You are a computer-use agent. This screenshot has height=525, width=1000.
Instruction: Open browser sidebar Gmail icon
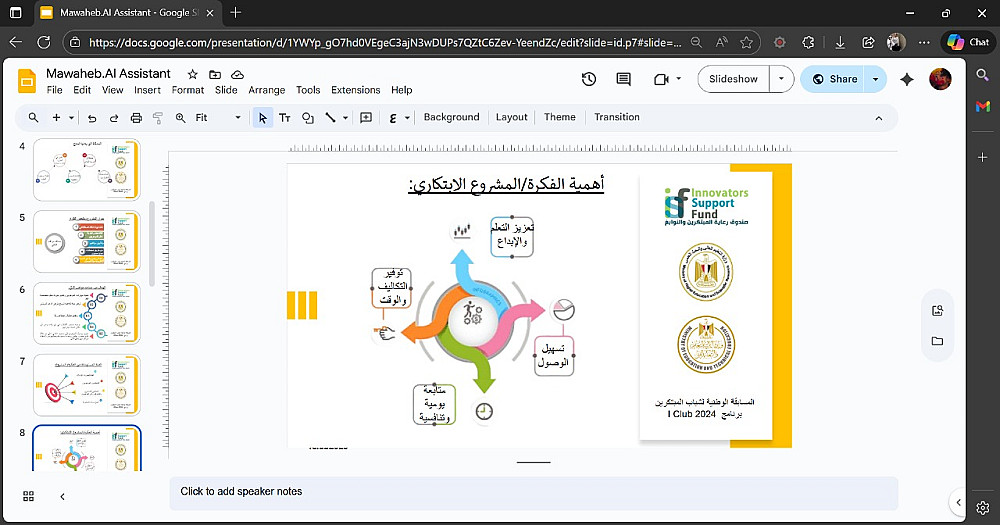click(x=982, y=107)
